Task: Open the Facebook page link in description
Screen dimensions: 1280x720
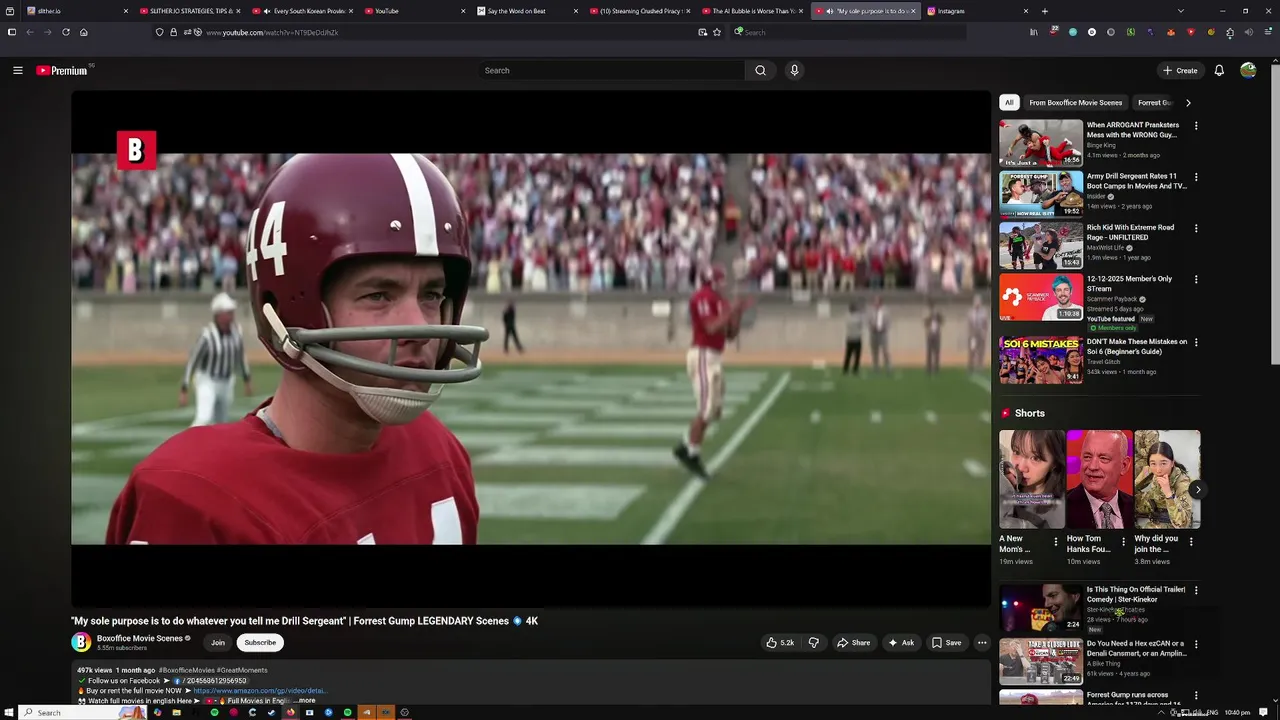Action: click(213, 681)
